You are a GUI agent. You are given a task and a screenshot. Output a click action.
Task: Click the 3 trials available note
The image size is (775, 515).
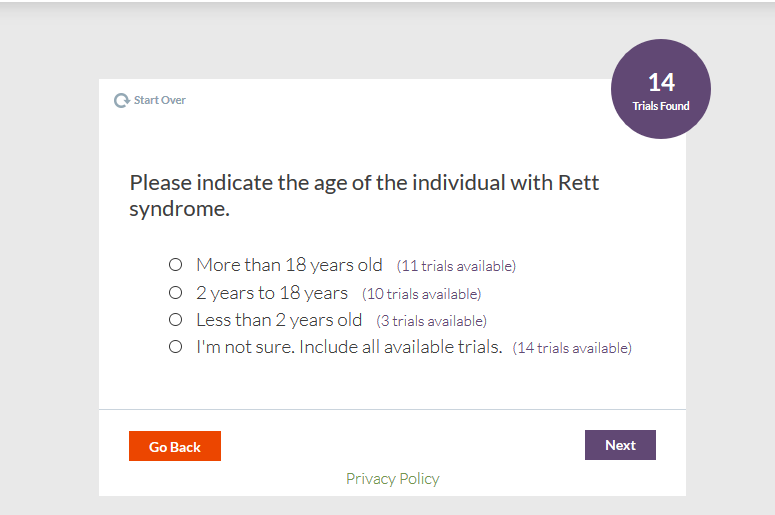tap(431, 321)
